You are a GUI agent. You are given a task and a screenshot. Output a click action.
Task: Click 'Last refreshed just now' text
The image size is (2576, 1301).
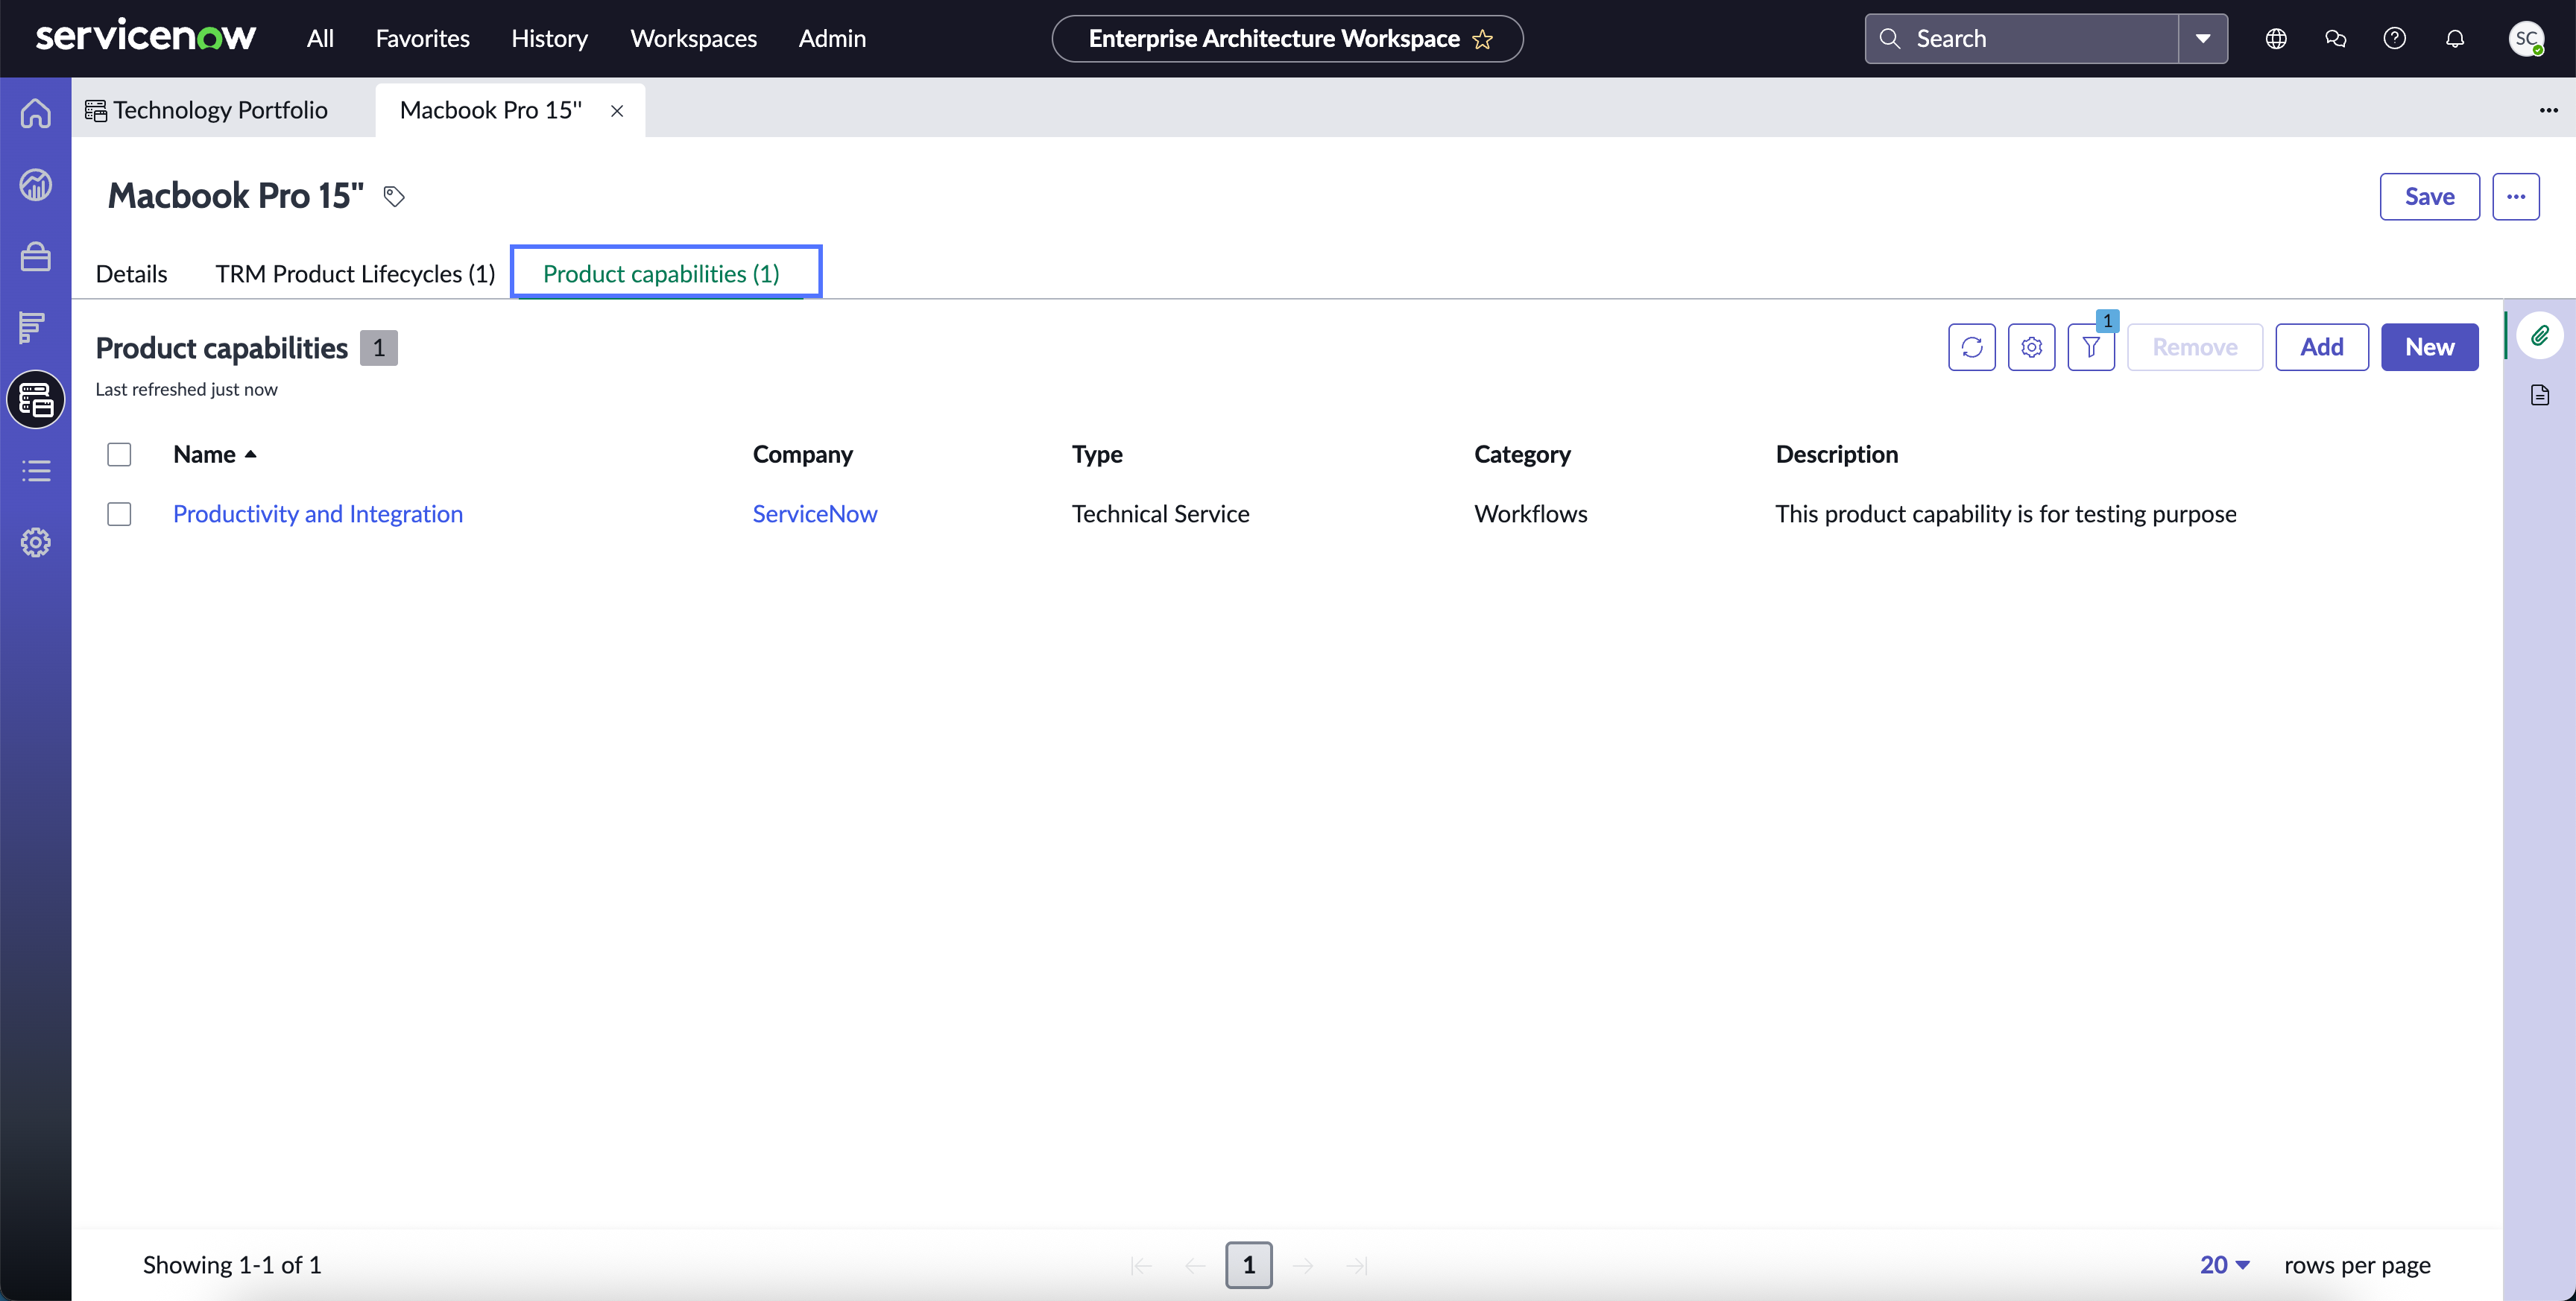coord(186,390)
